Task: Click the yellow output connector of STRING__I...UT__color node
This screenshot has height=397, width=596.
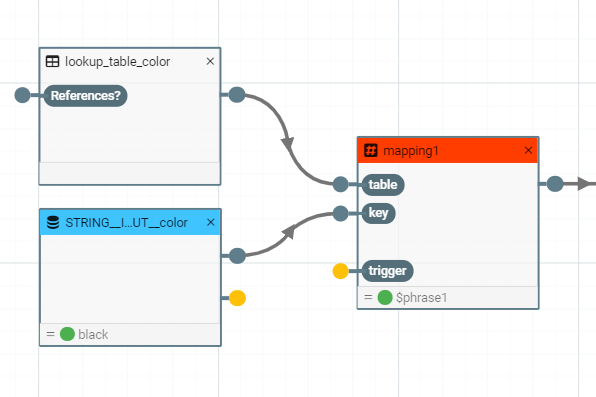Action: (x=237, y=298)
